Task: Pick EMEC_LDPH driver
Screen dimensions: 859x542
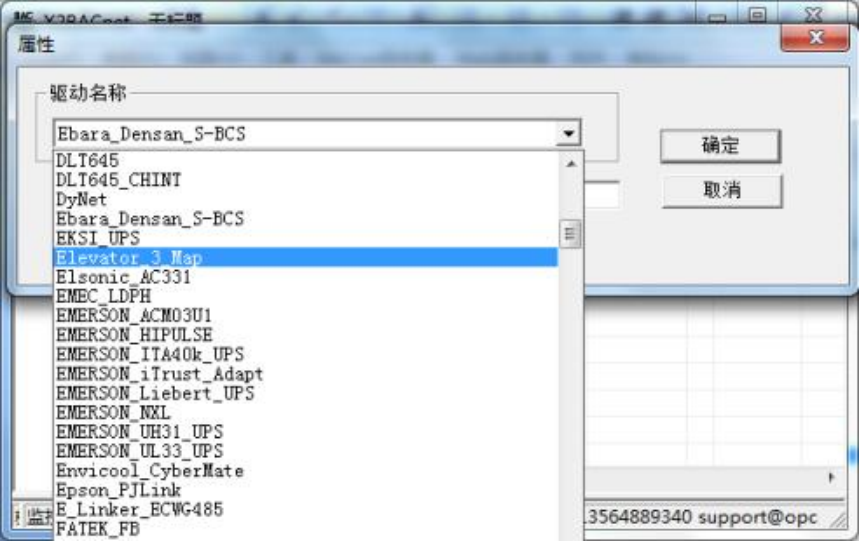Action: [306, 296]
